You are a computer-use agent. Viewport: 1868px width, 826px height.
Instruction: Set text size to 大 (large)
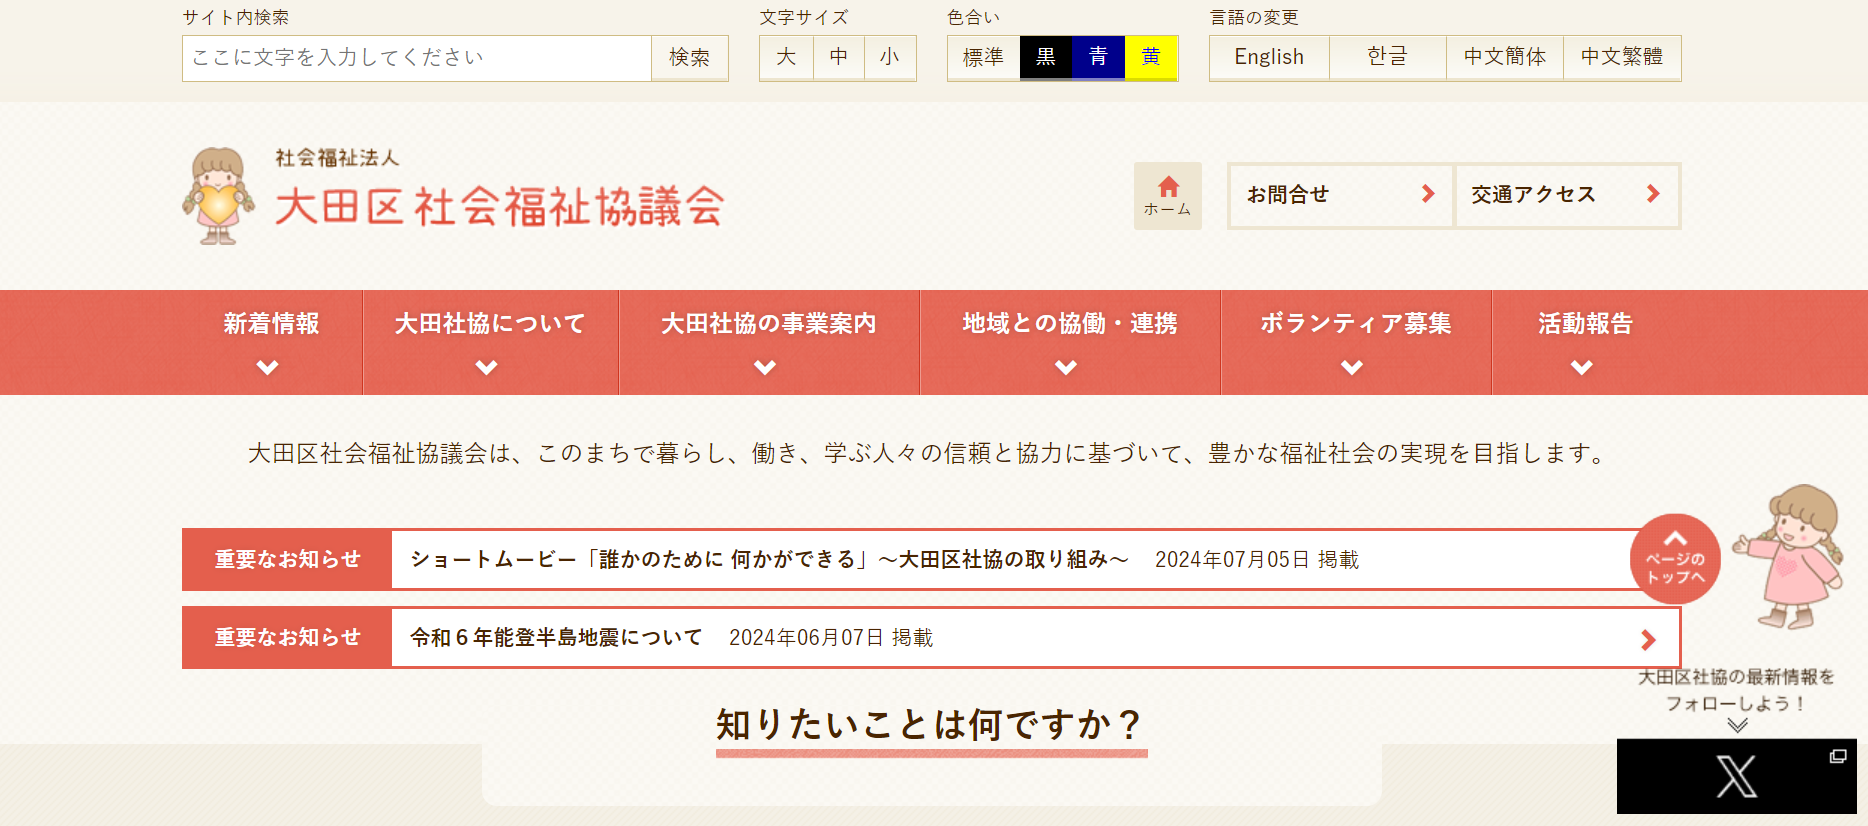786,57
